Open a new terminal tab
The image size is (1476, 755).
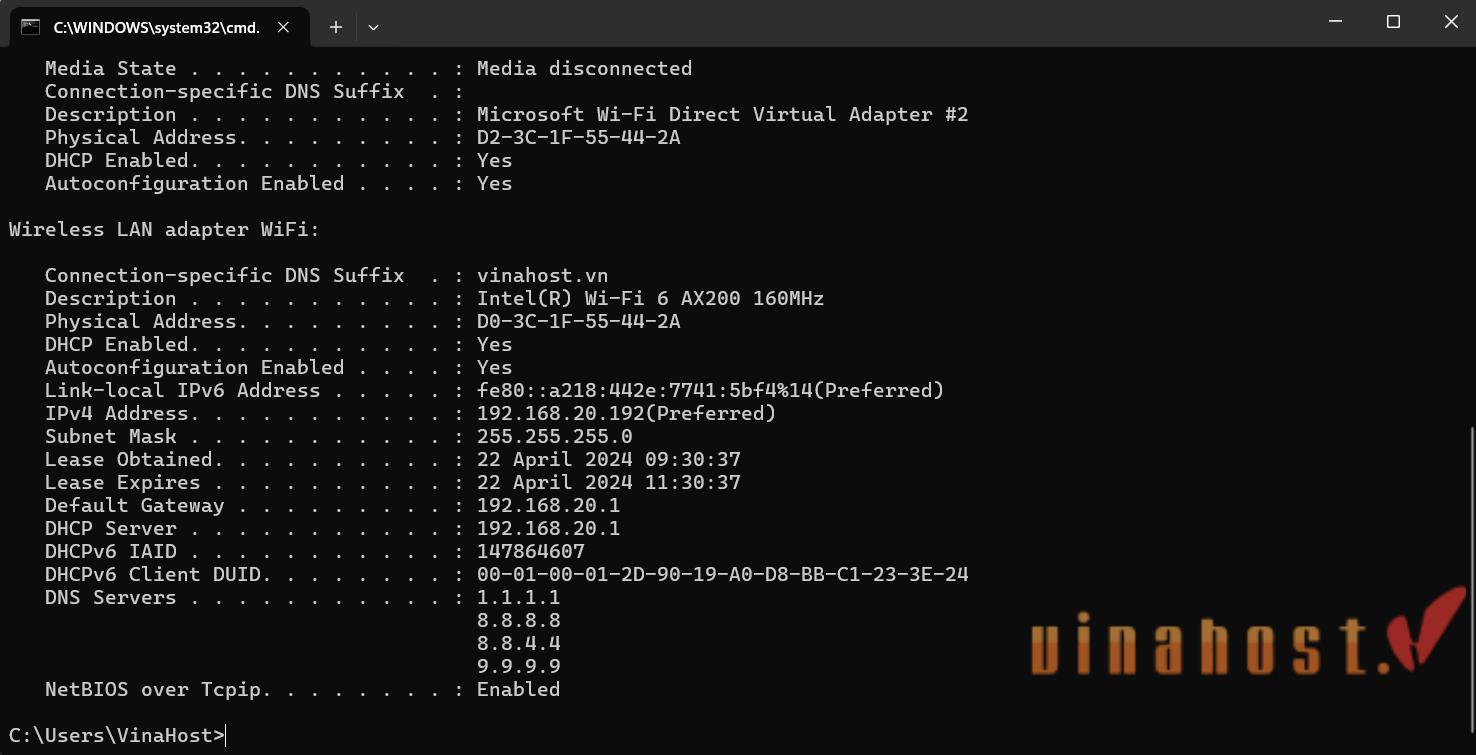click(336, 27)
